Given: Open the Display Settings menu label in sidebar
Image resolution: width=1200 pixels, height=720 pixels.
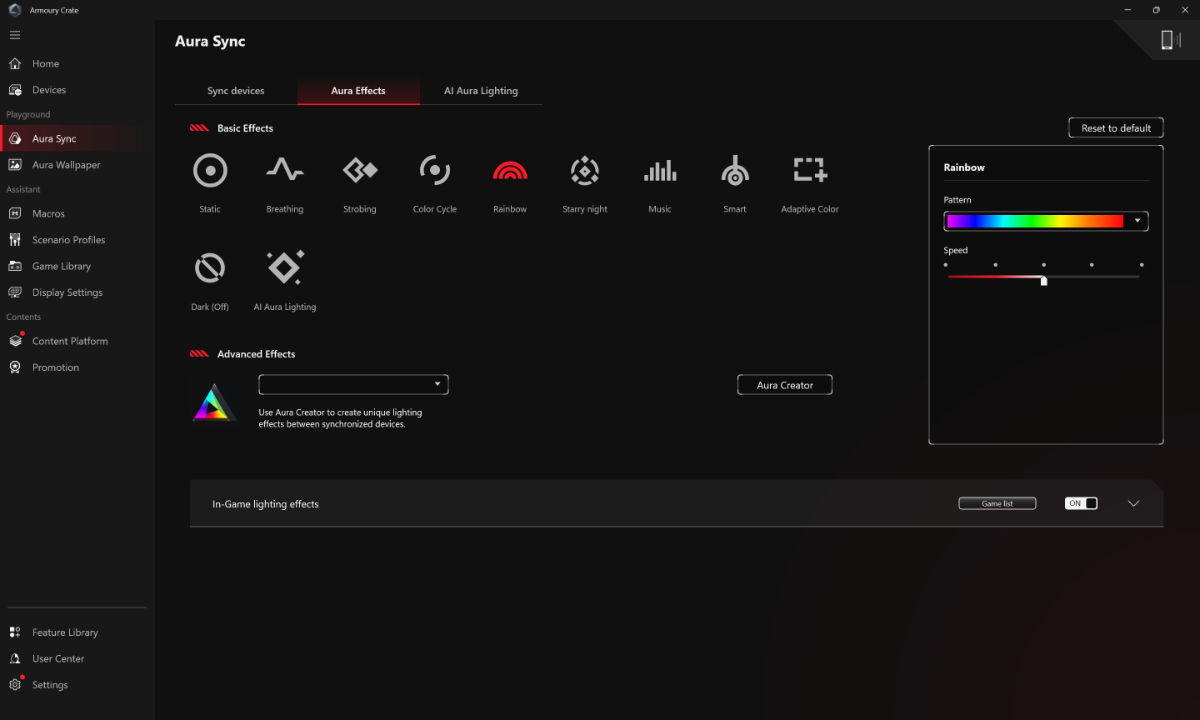Looking at the screenshot, I should click(x=67, y=293).
